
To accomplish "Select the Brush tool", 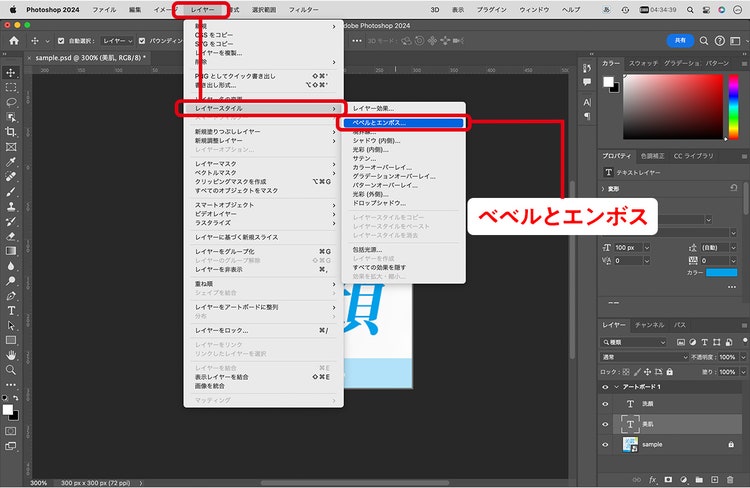I will [x=11, y=191].
